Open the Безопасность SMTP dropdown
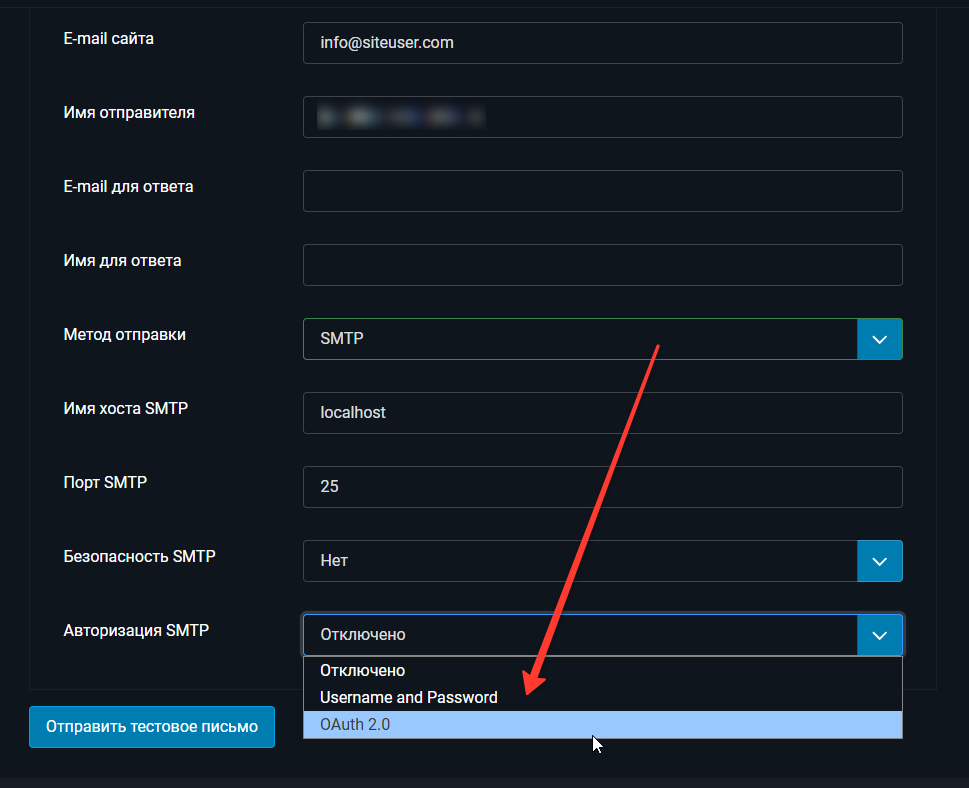Screen dimensions: 969x788 pos(603,561)
